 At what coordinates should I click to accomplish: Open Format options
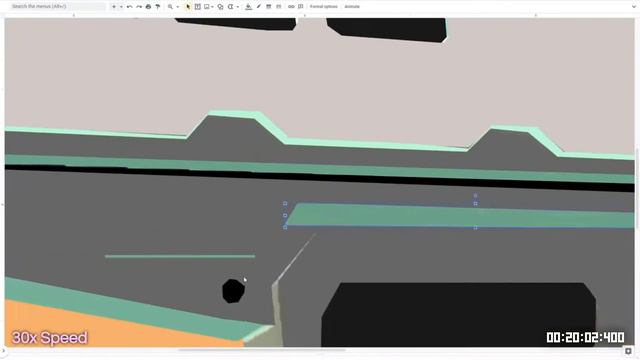click(324, 7)
